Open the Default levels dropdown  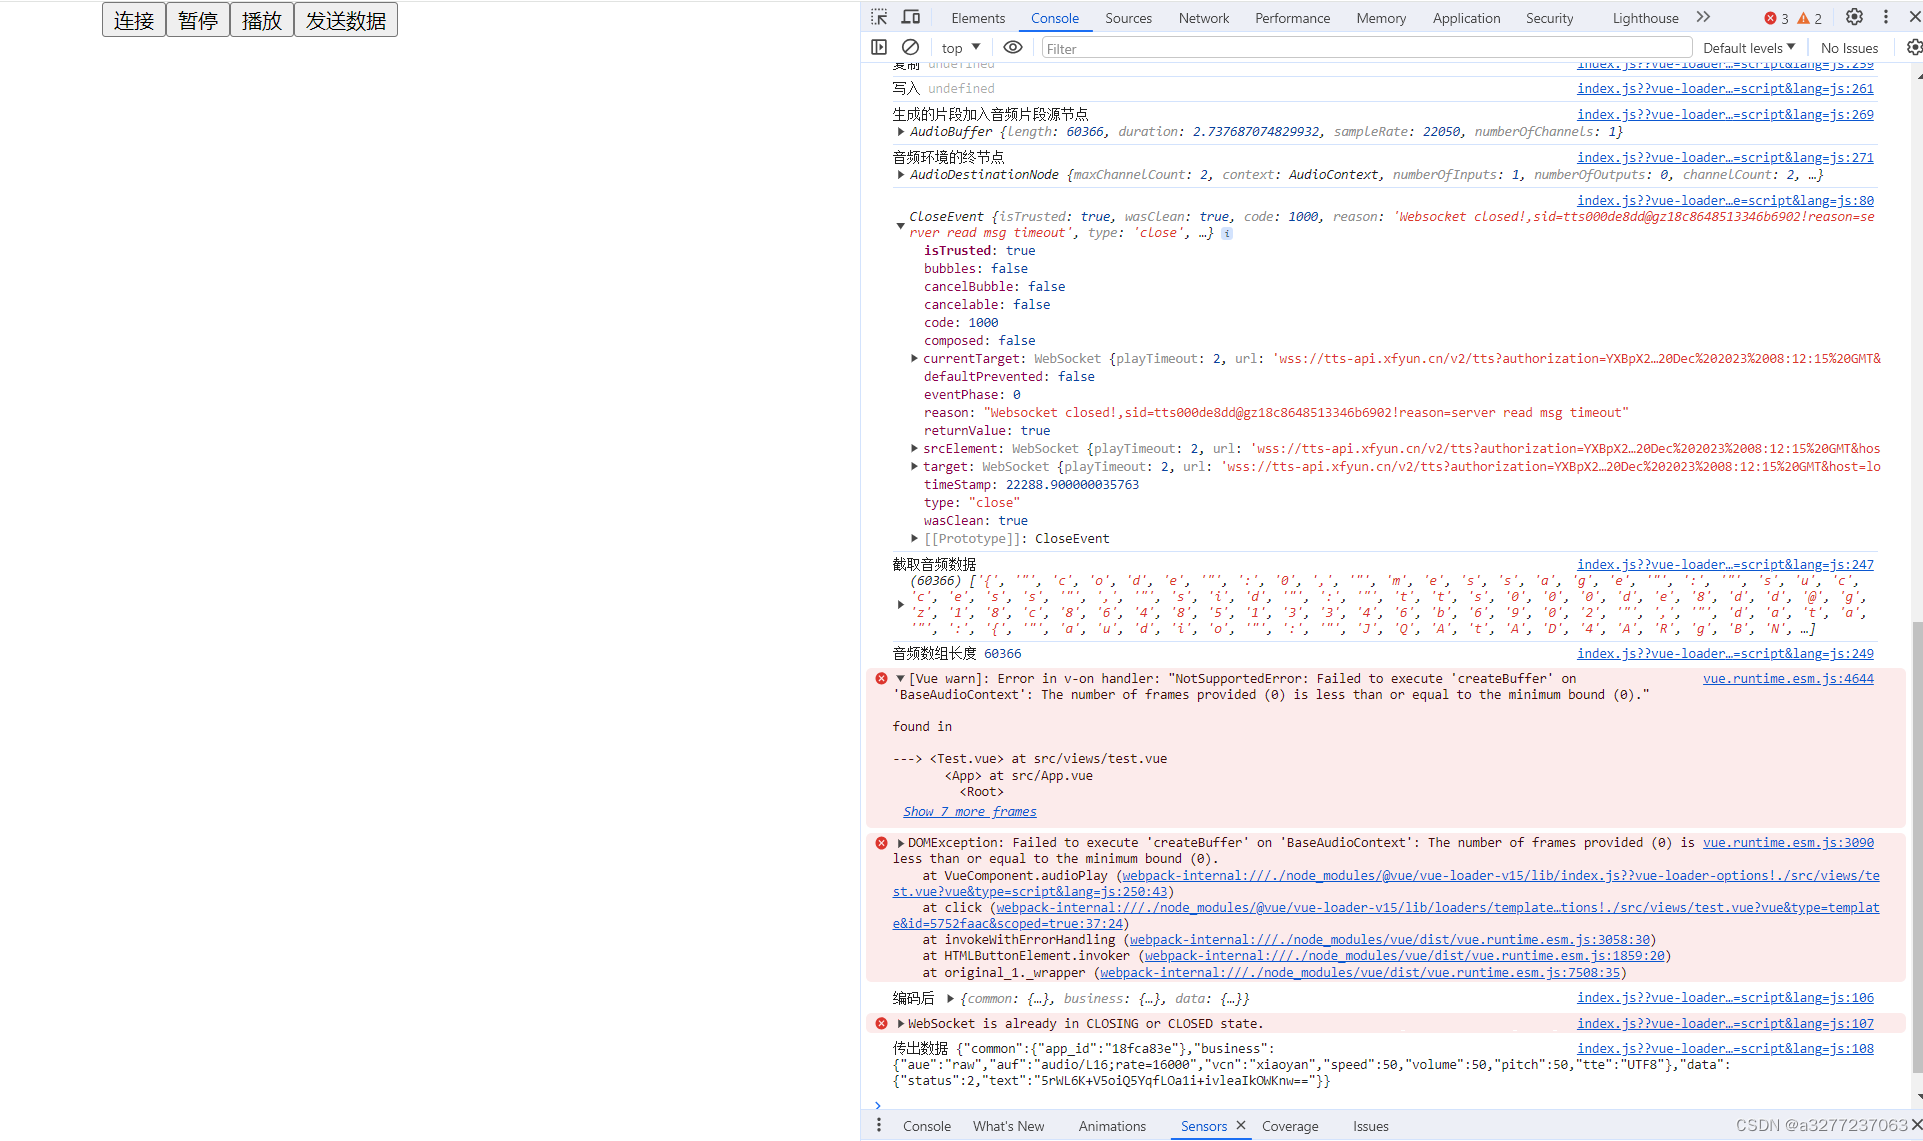point(1749,48)
